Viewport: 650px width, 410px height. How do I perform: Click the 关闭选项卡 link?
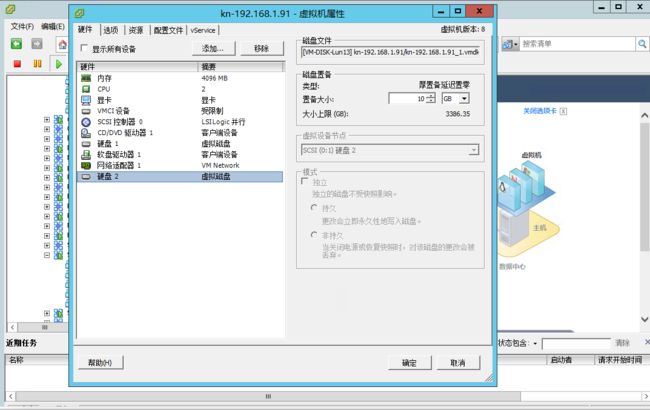click(x=540, y=111)
